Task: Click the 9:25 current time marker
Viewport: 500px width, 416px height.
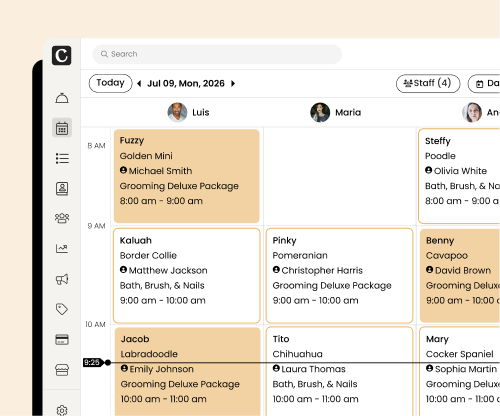Action: (92, 362)
